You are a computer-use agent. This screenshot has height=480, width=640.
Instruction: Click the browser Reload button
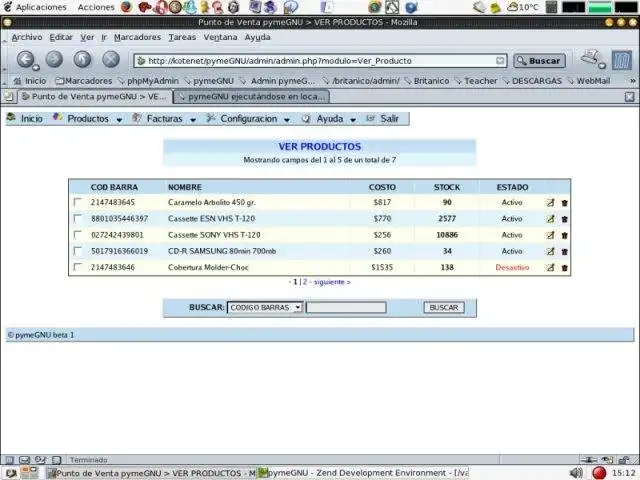click(x=82, y=60)
